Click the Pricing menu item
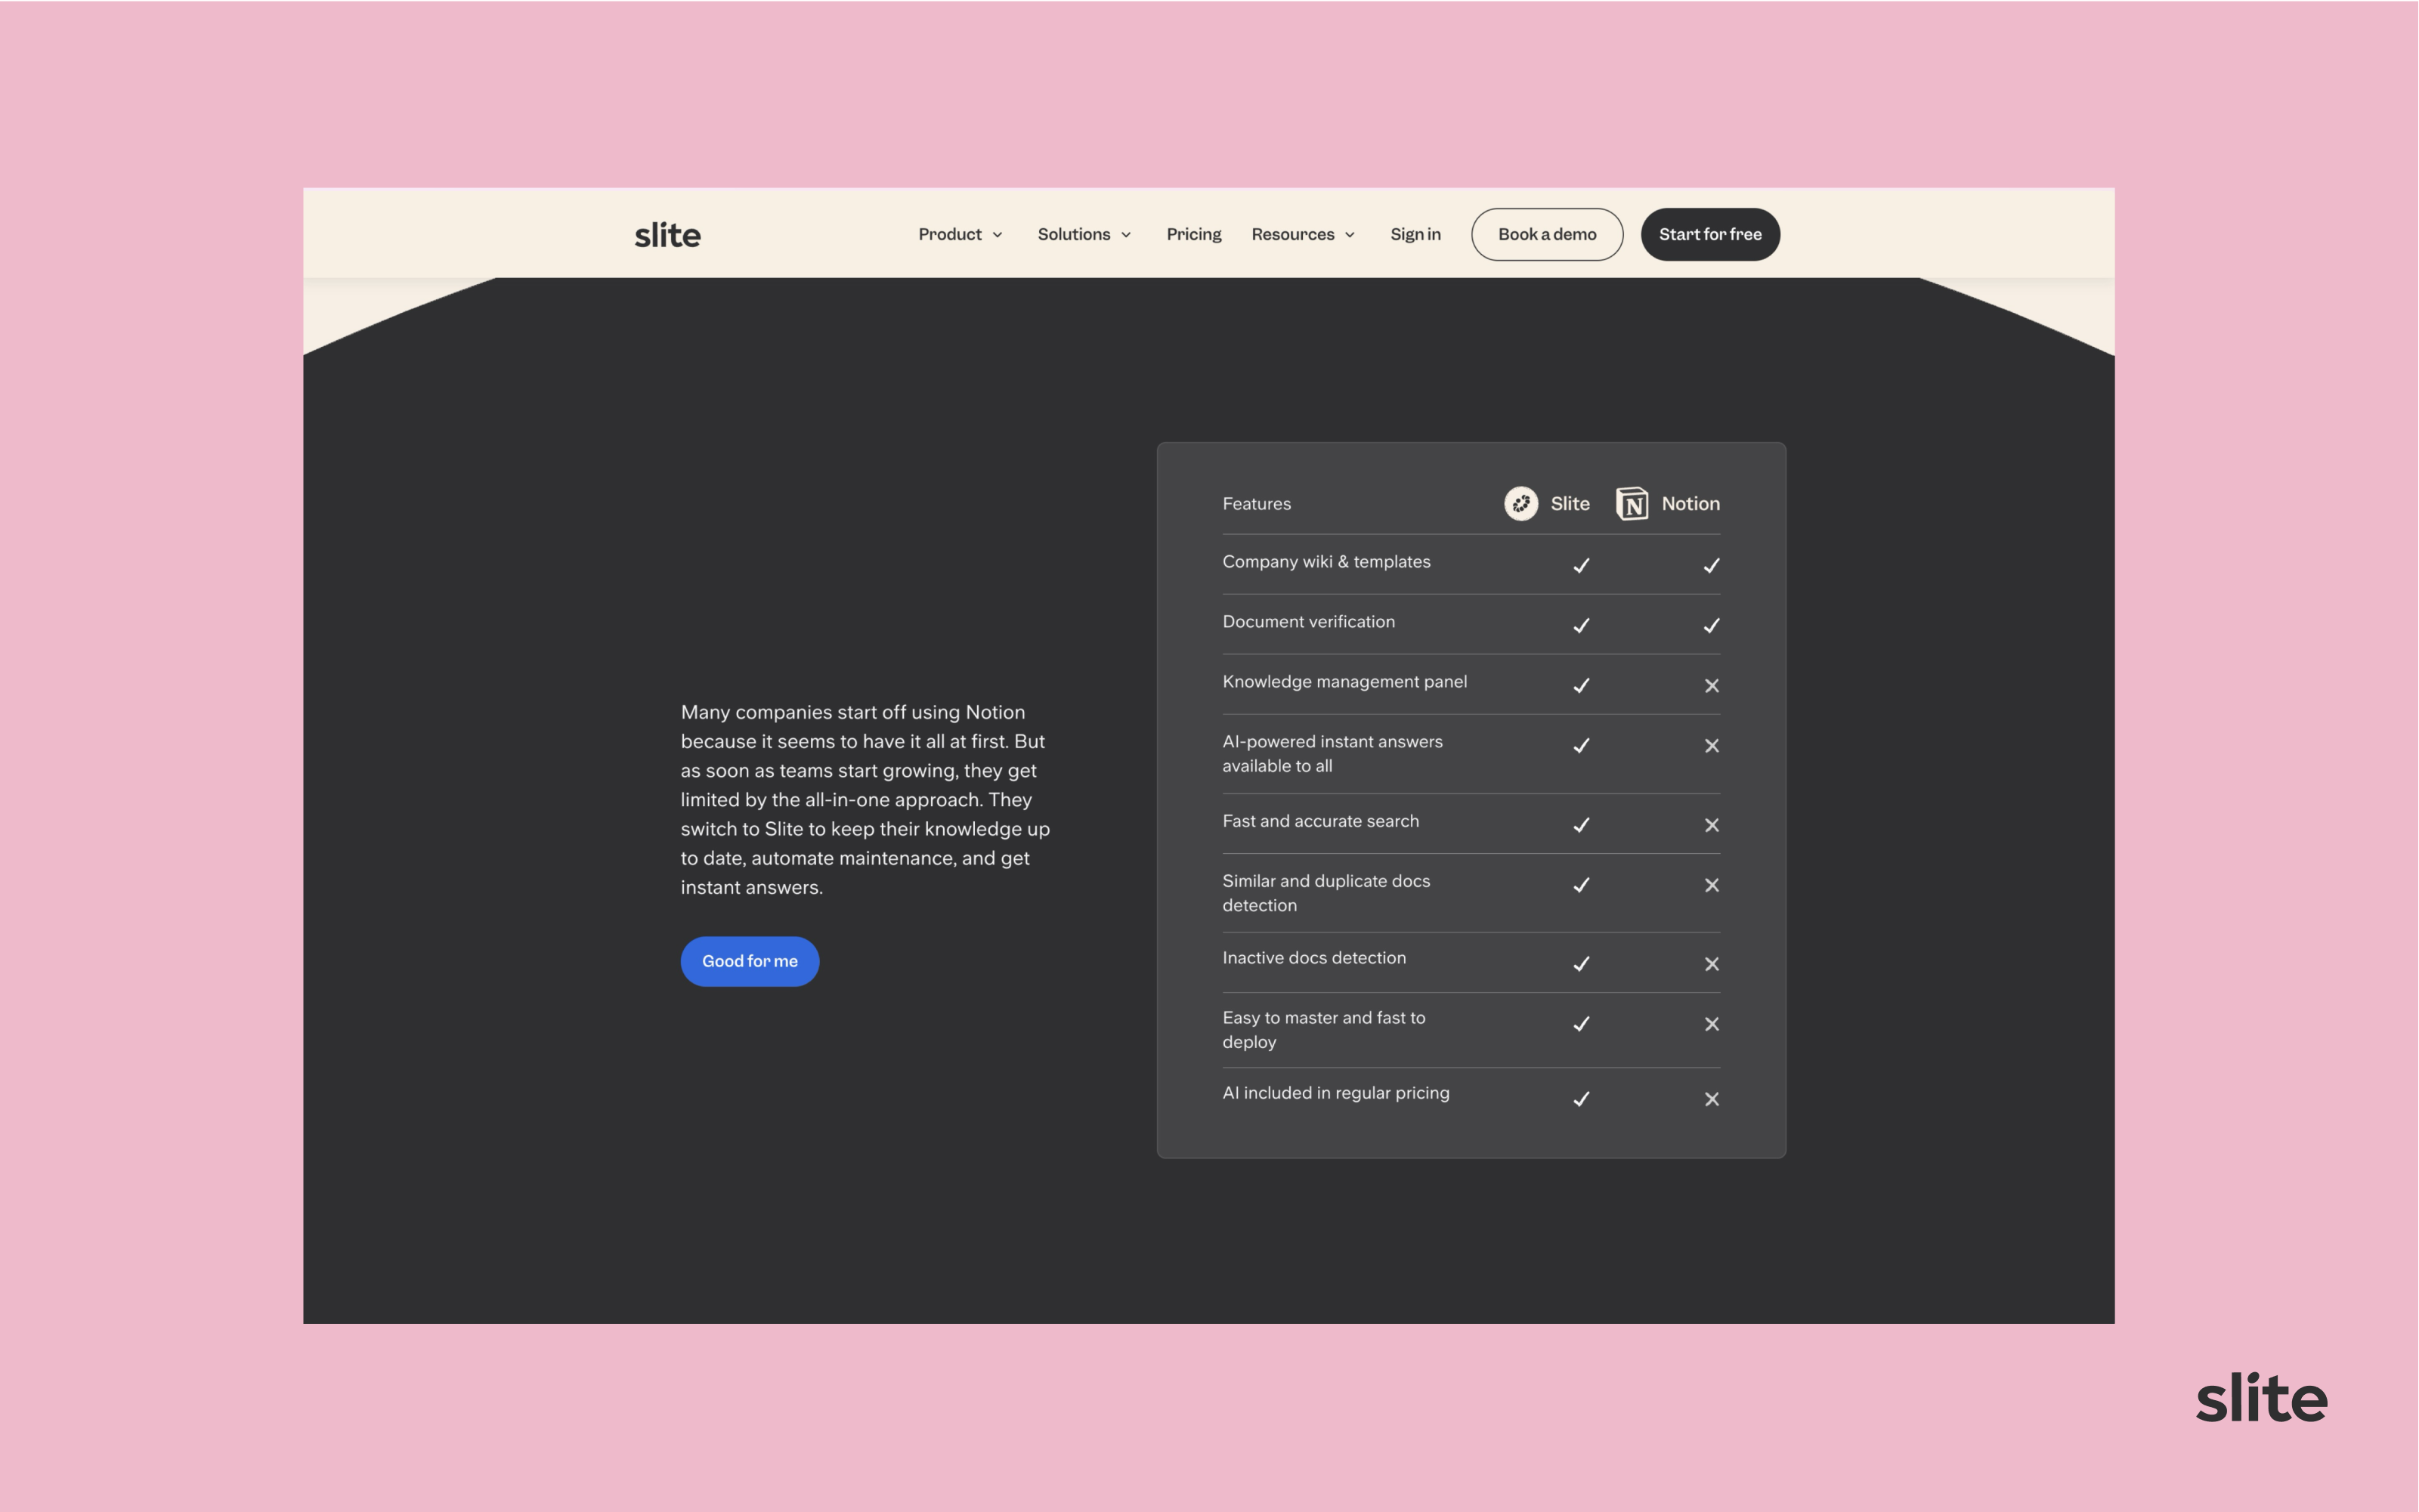The image size is (2419, 1512). [1193, 233]
